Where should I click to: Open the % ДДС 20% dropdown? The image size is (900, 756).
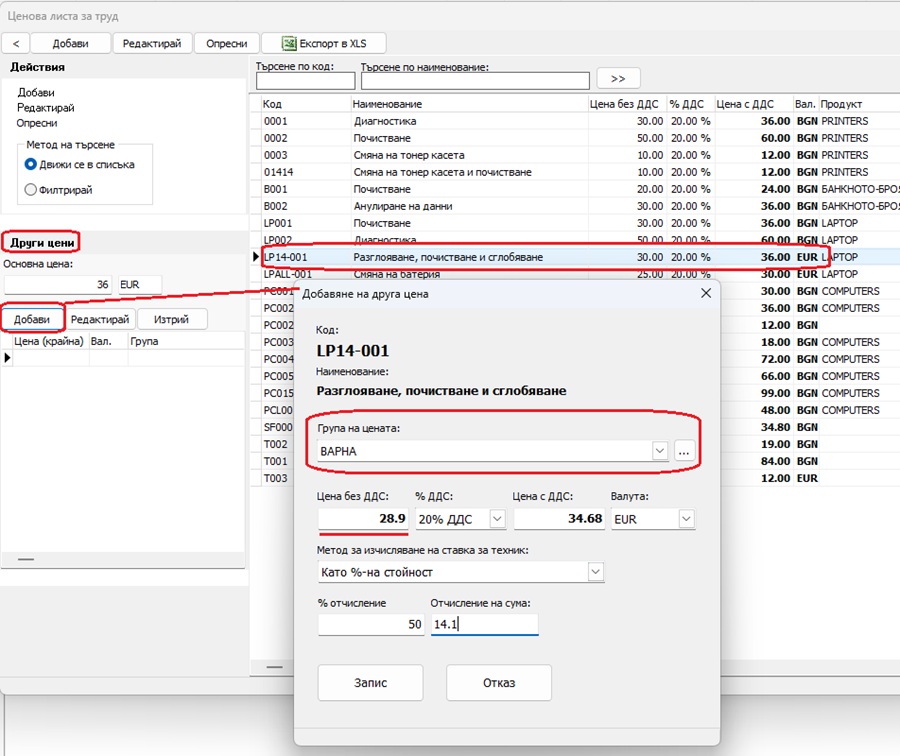coord(497,519)
